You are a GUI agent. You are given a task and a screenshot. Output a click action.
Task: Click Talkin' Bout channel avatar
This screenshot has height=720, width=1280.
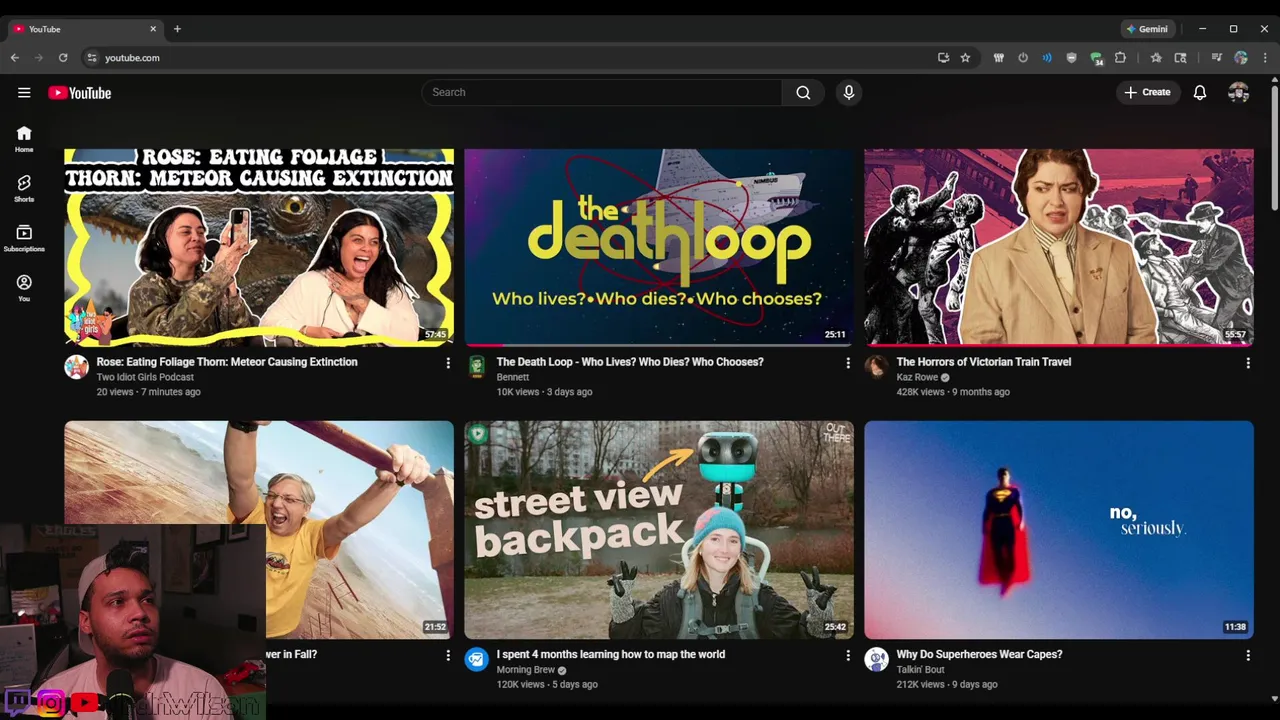877,659
